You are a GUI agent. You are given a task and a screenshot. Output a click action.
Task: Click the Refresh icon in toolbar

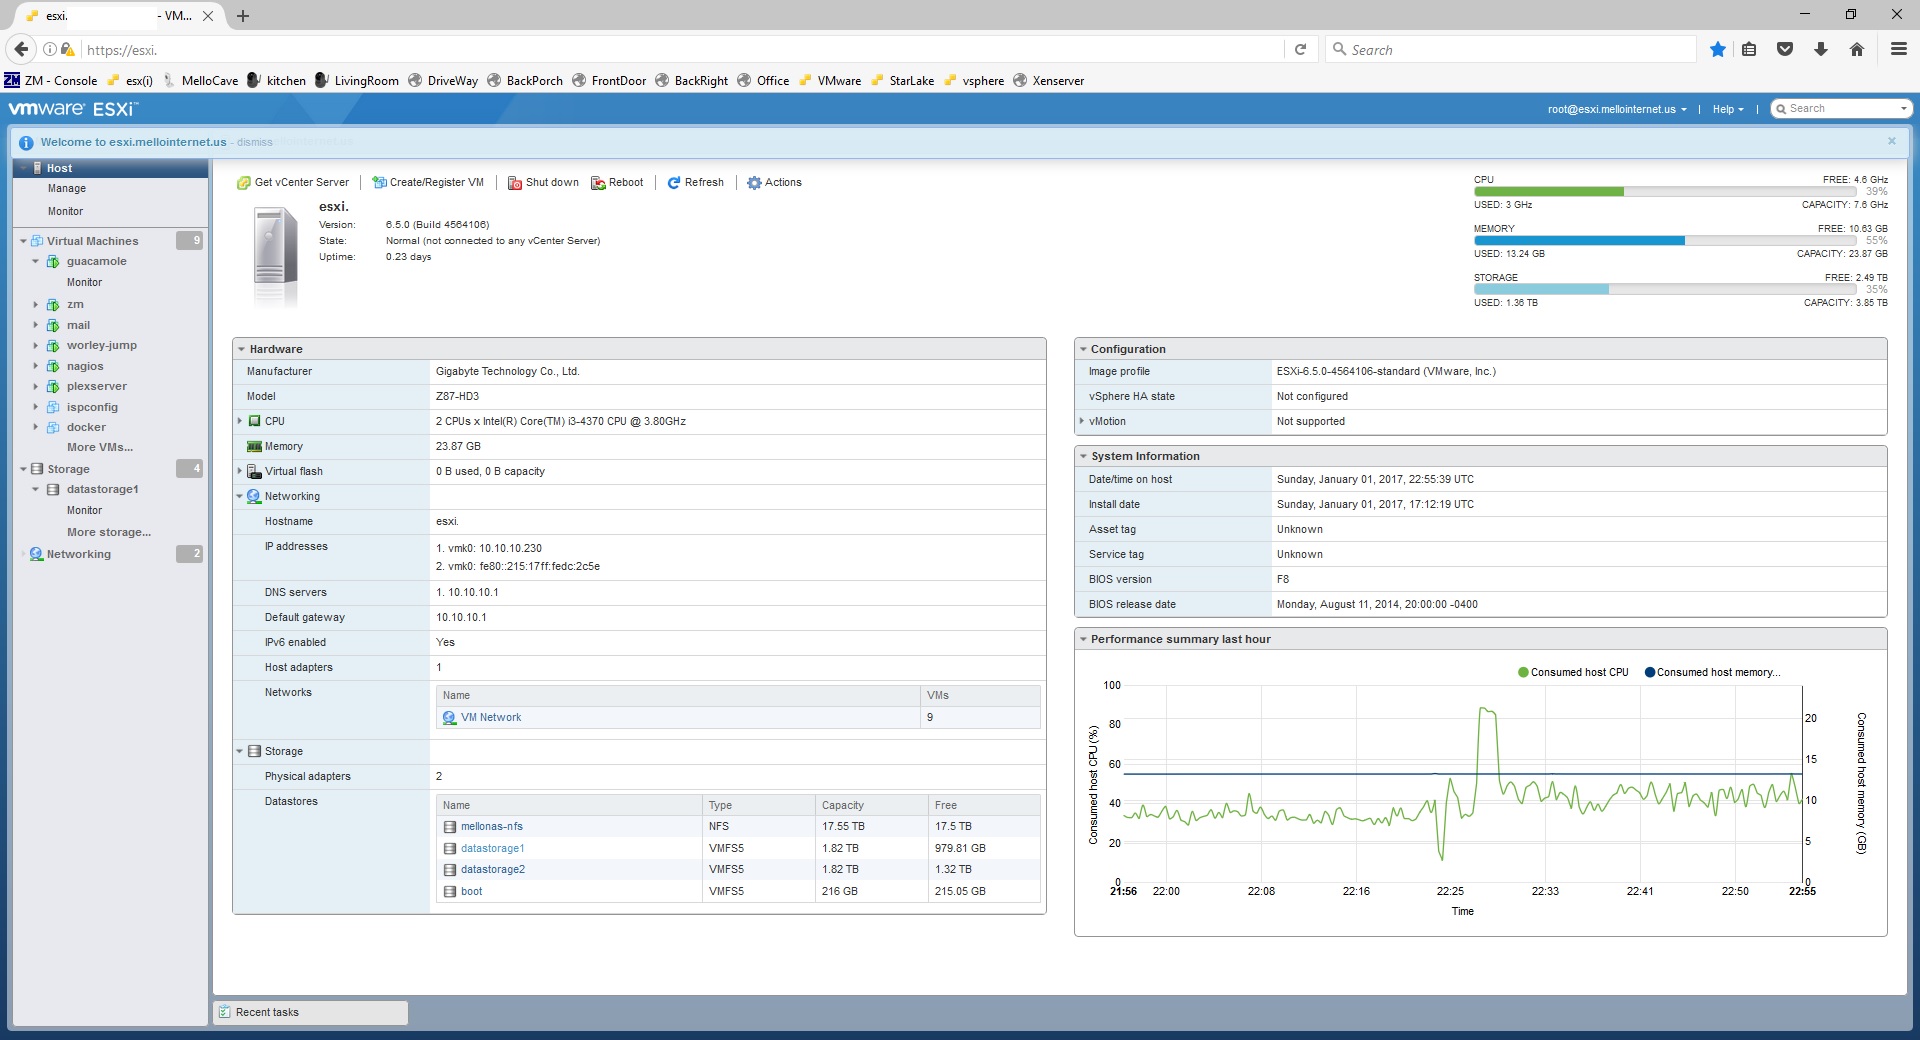pos(674,183)
